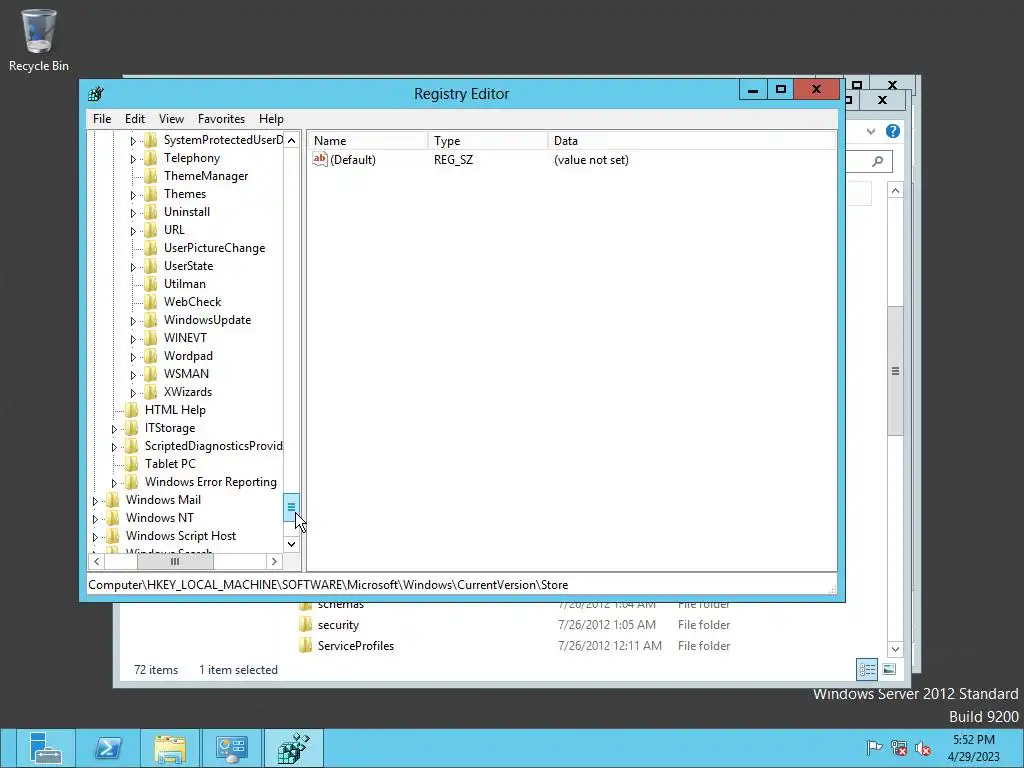Sort values by the Name column header
Viewport: 1024px width, 768px height.
(x=368, y=140)
